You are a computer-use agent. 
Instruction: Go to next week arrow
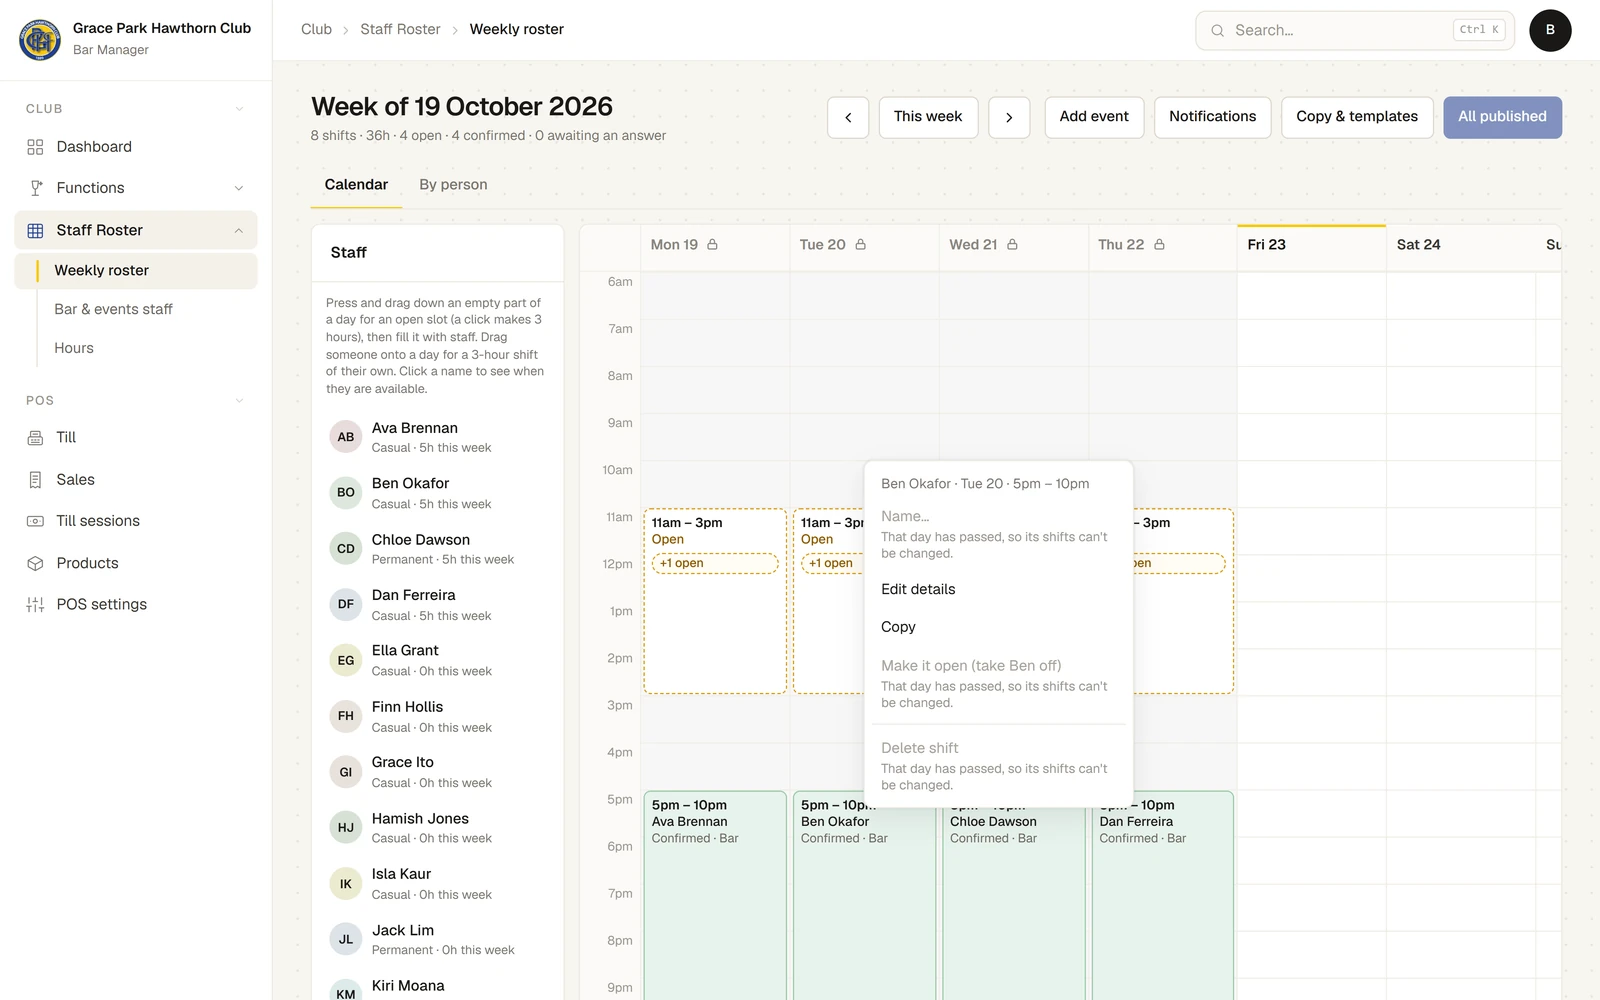tap(1009, 117)
